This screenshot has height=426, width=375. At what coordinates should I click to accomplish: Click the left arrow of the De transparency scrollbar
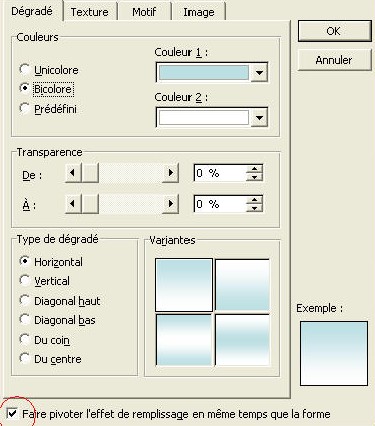pyautogui.click(x=73, y=173)
